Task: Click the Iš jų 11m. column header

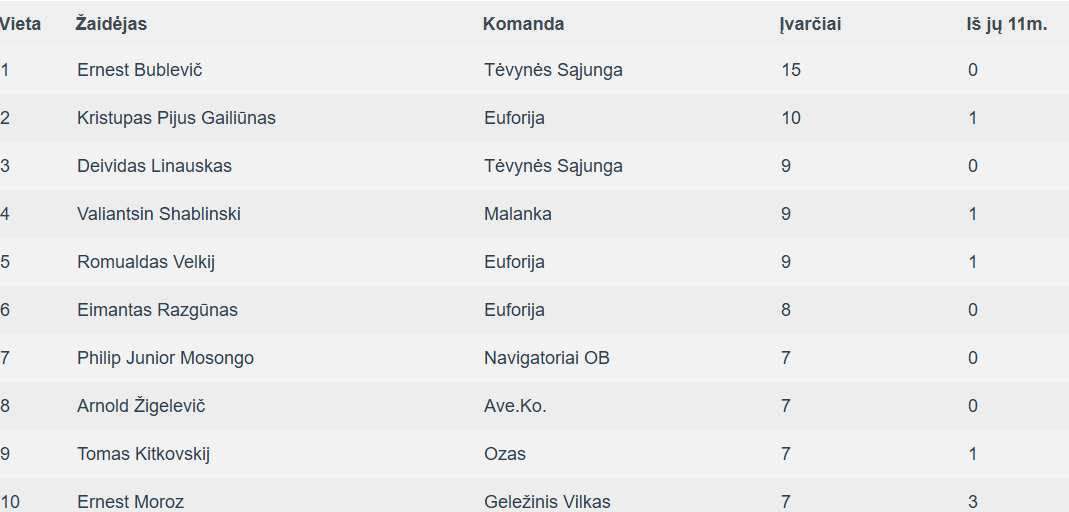Action: click(1006, 25)
